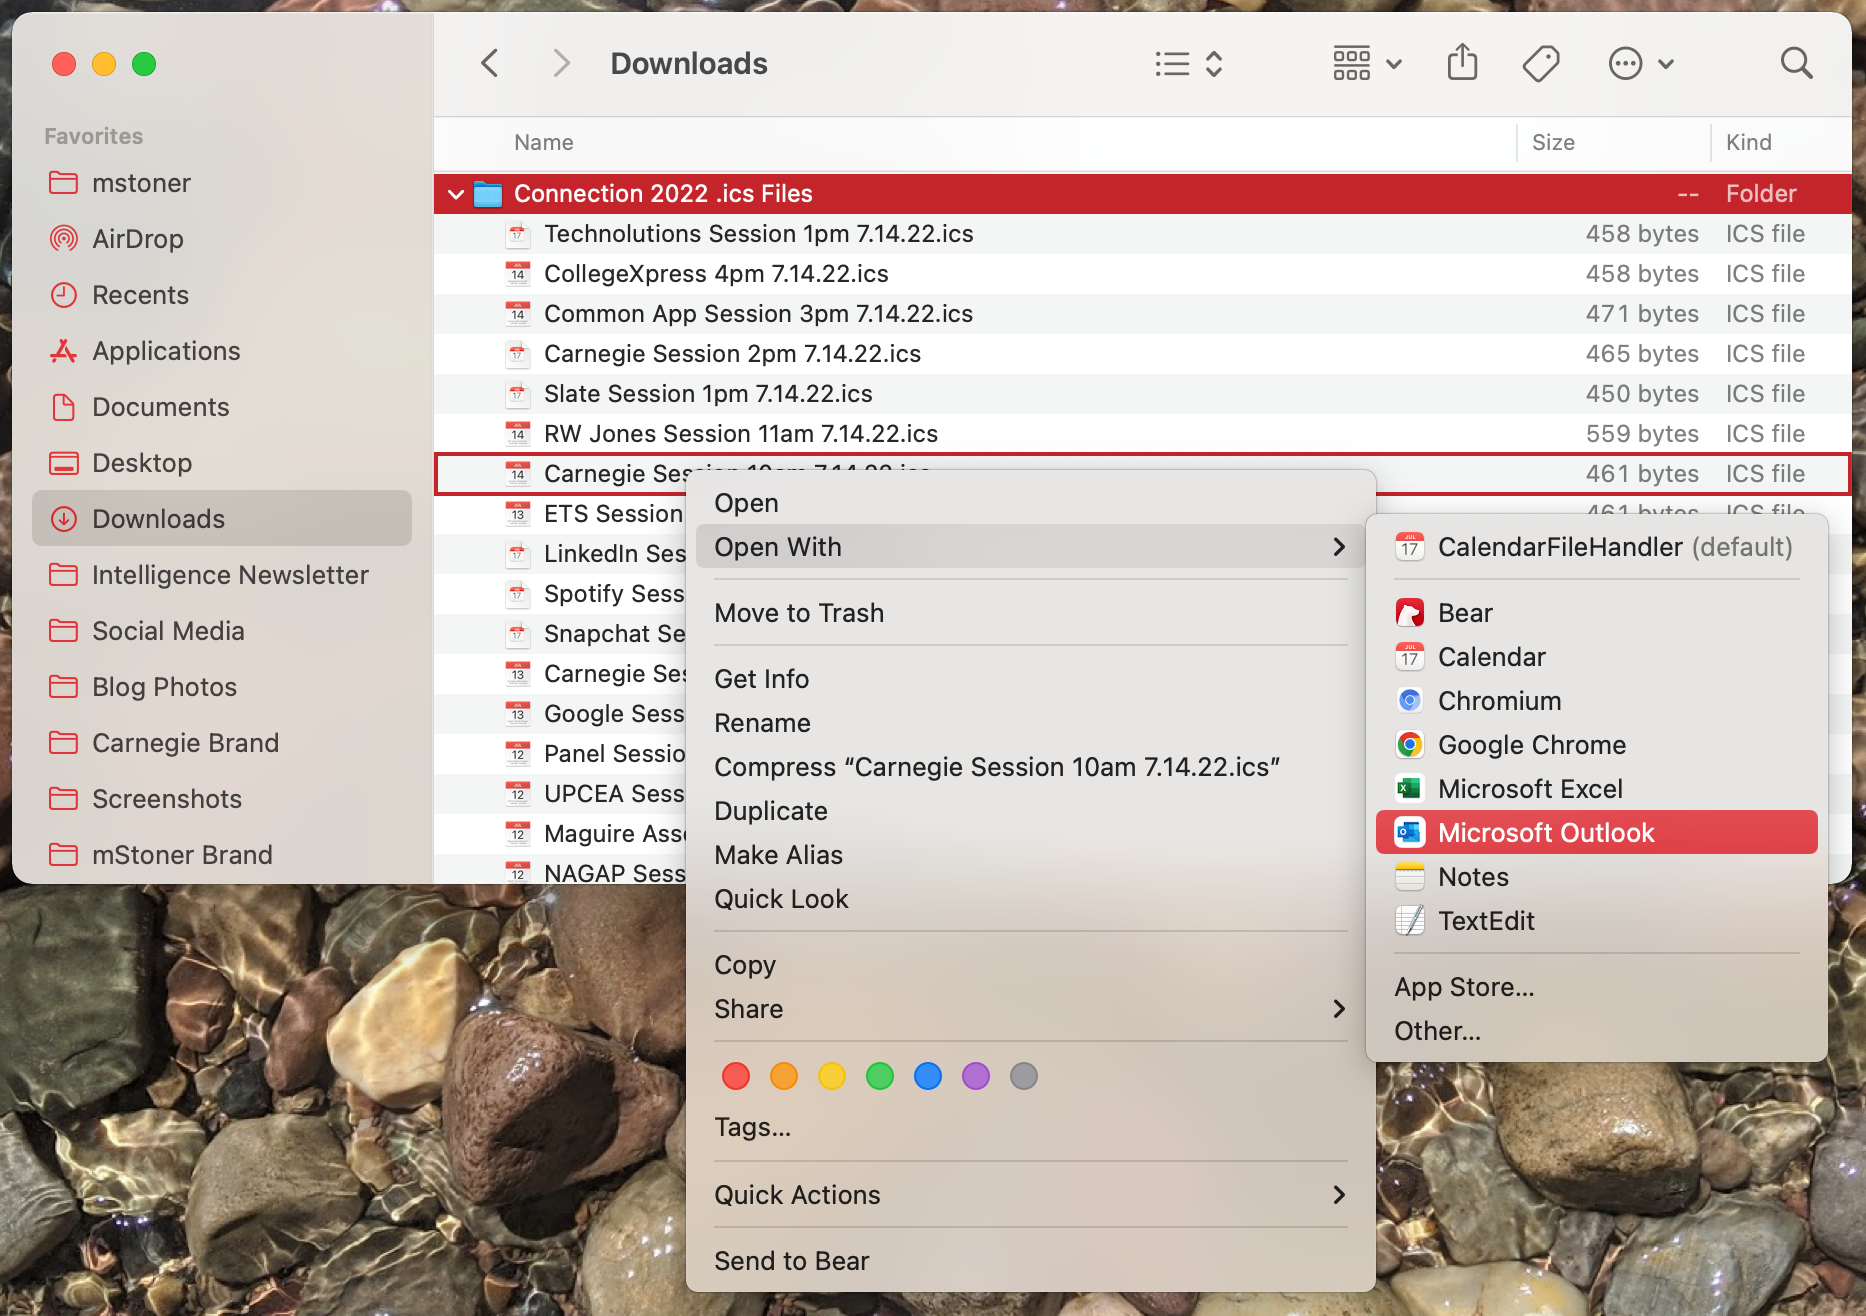Expand the Open With submenu
This screenshot has height=1316, width=1866.
coord(1030,547)
